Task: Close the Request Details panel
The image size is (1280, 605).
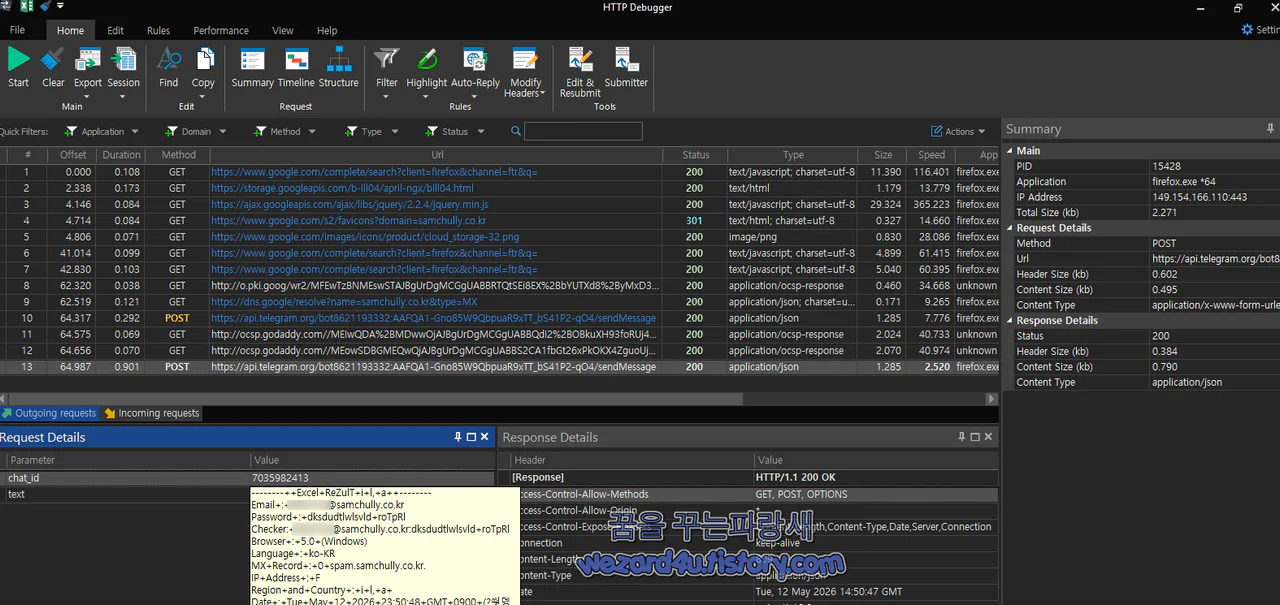Action: [x=485, y=437]
